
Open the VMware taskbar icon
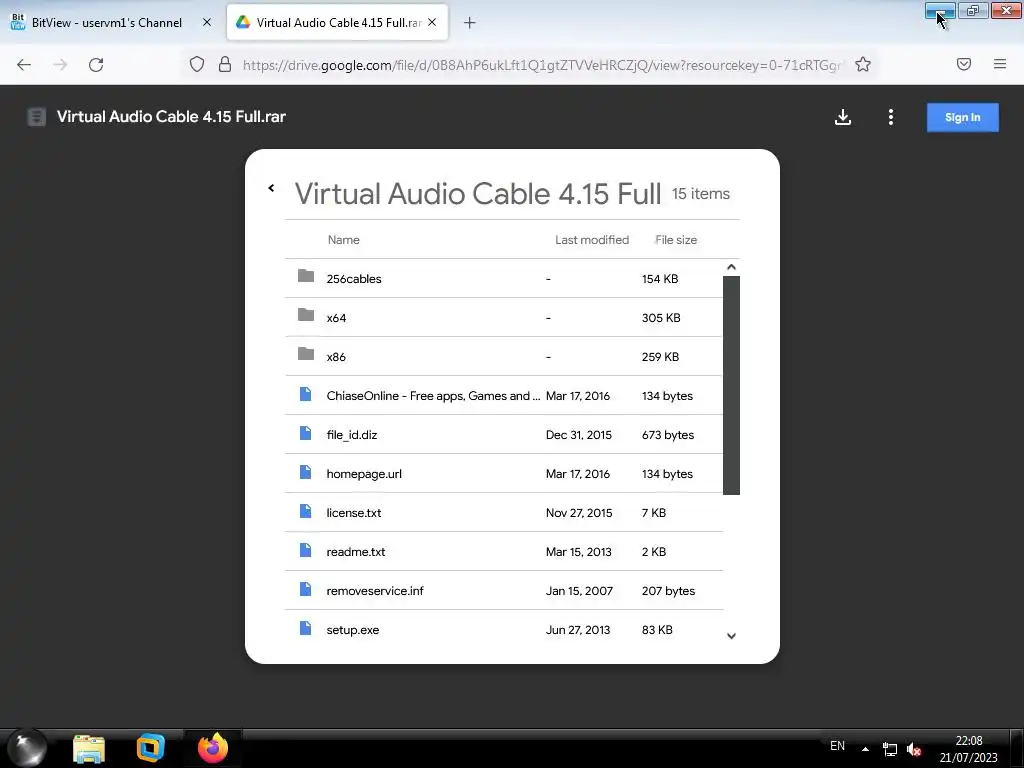pyautogui.click(x=151, y=748)
